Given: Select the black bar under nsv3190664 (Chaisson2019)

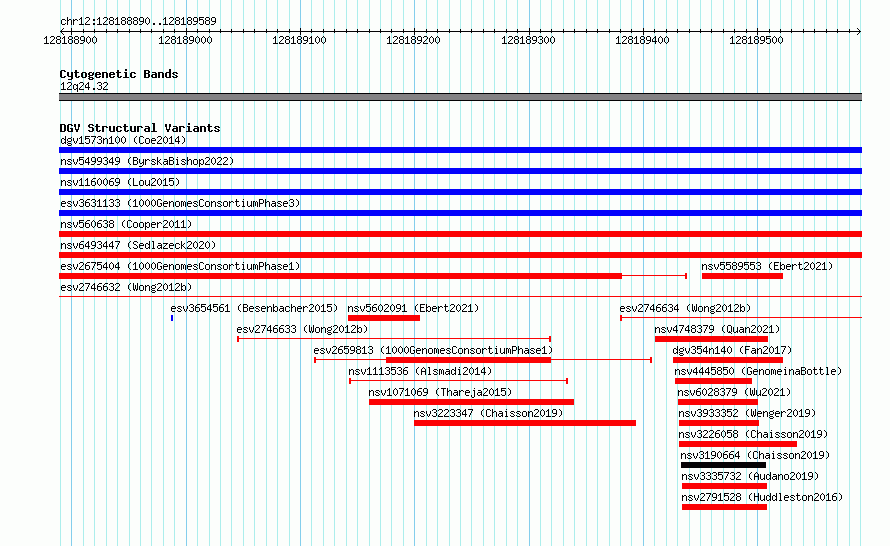Looking at the screenshot, I should (724, 465).
